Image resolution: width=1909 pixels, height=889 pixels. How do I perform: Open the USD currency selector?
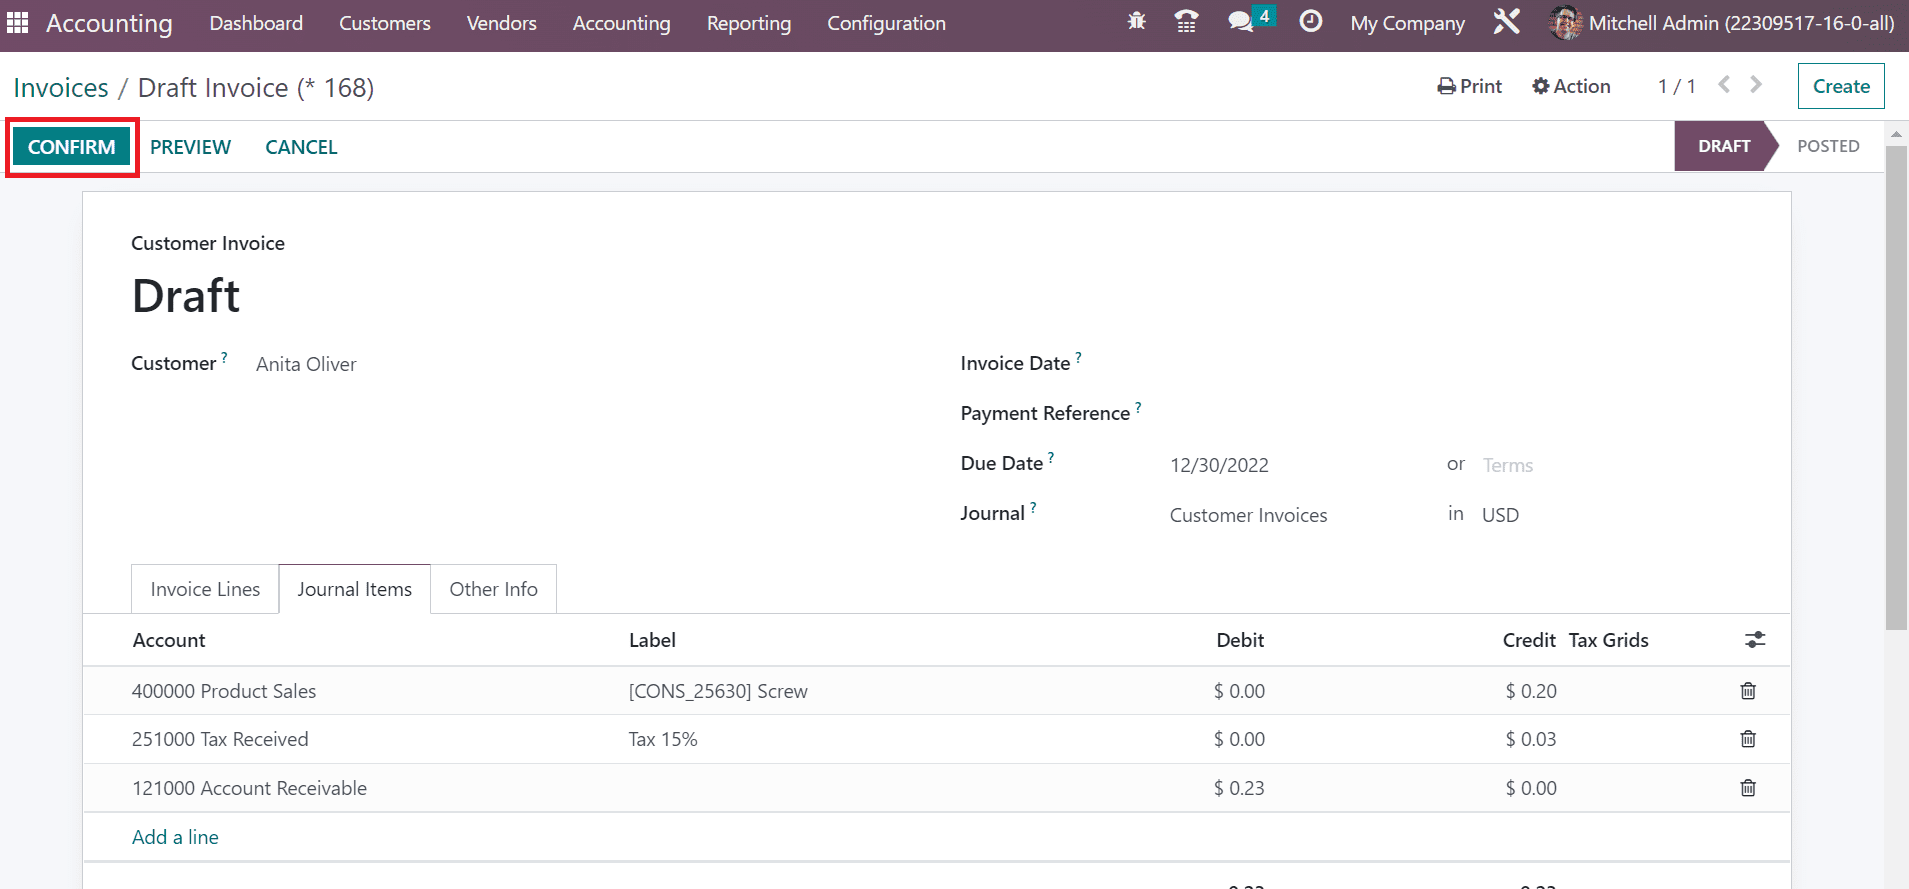click(x=1500, y=515)
